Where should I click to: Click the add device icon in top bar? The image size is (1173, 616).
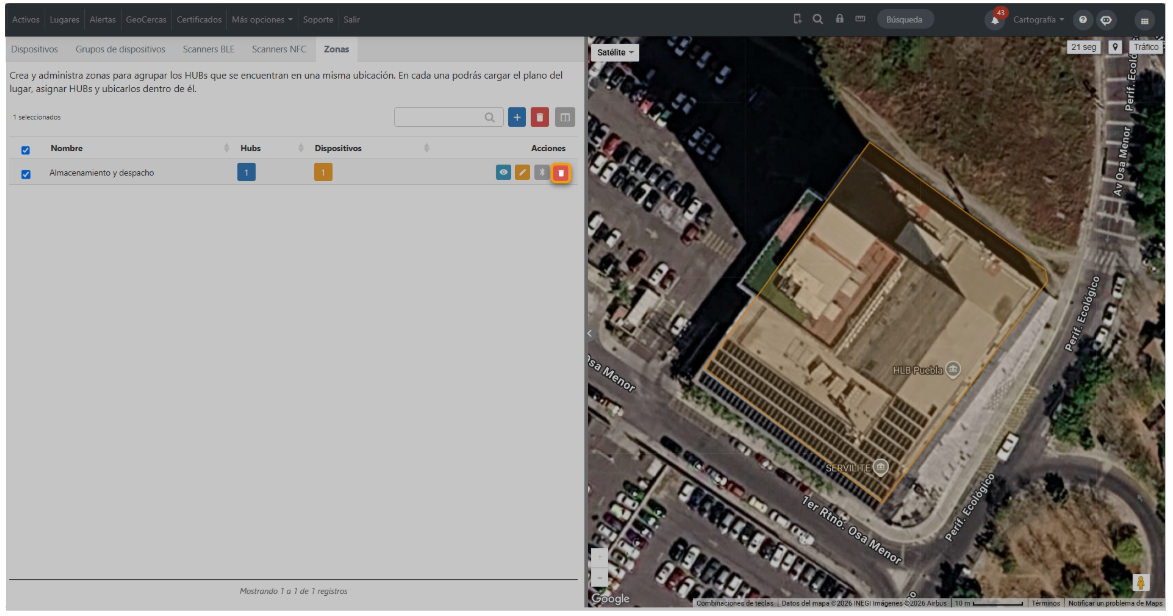click(x=797, y=19)
